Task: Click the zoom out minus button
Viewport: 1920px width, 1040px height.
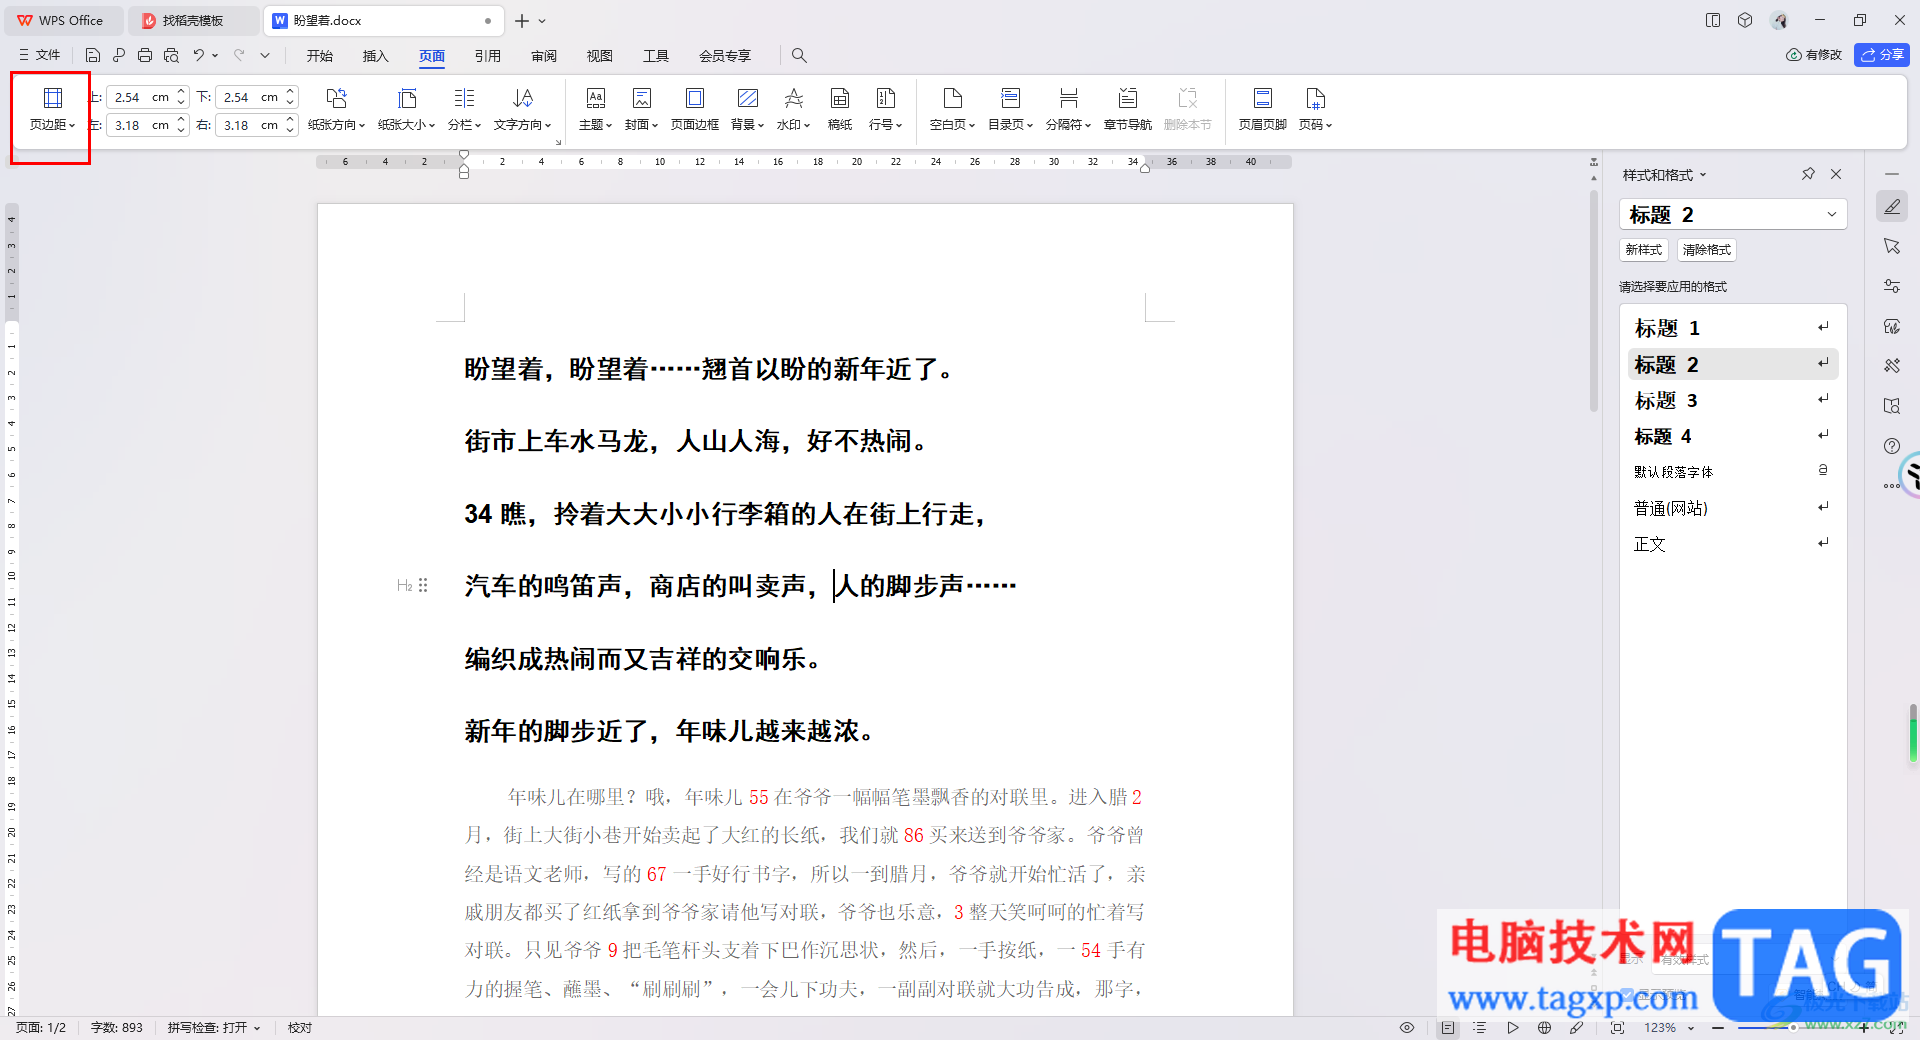Action: tap(1718, 1028)
